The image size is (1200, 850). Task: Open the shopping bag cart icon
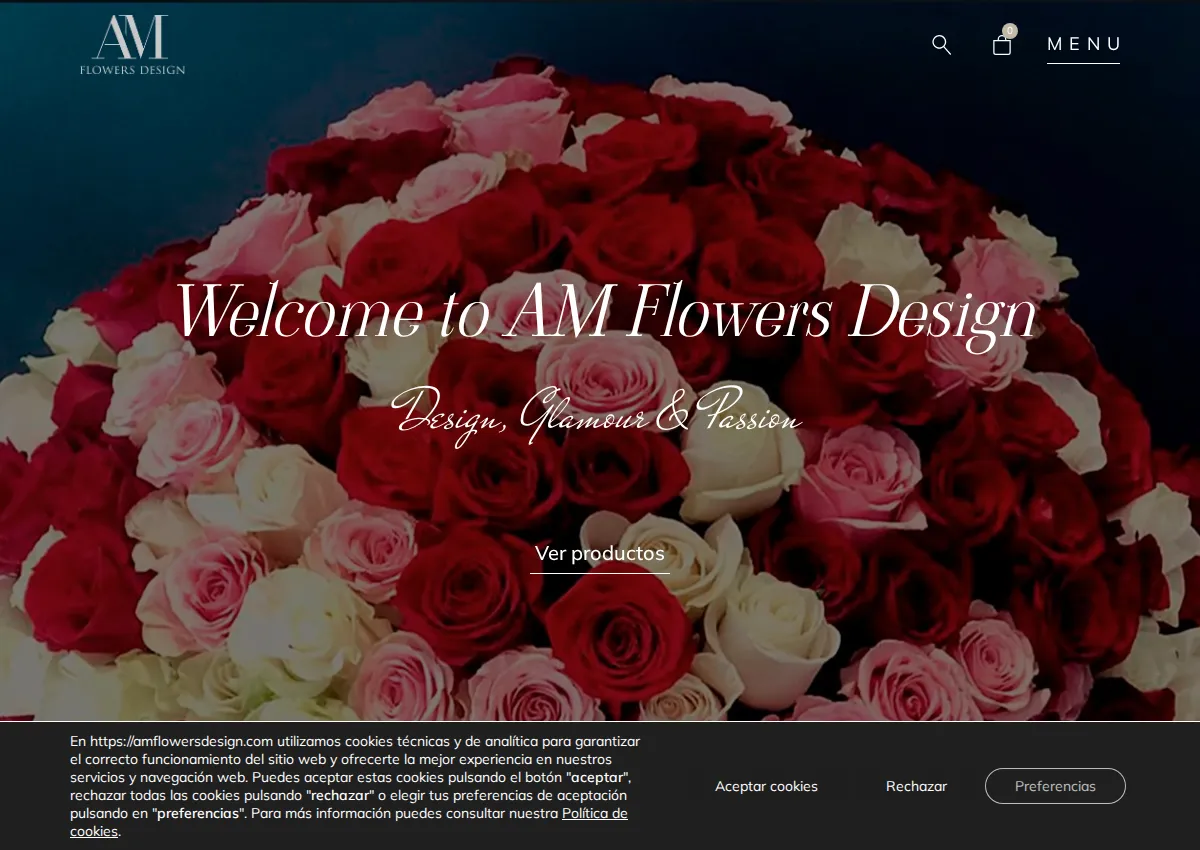(x=1002, y=45)
